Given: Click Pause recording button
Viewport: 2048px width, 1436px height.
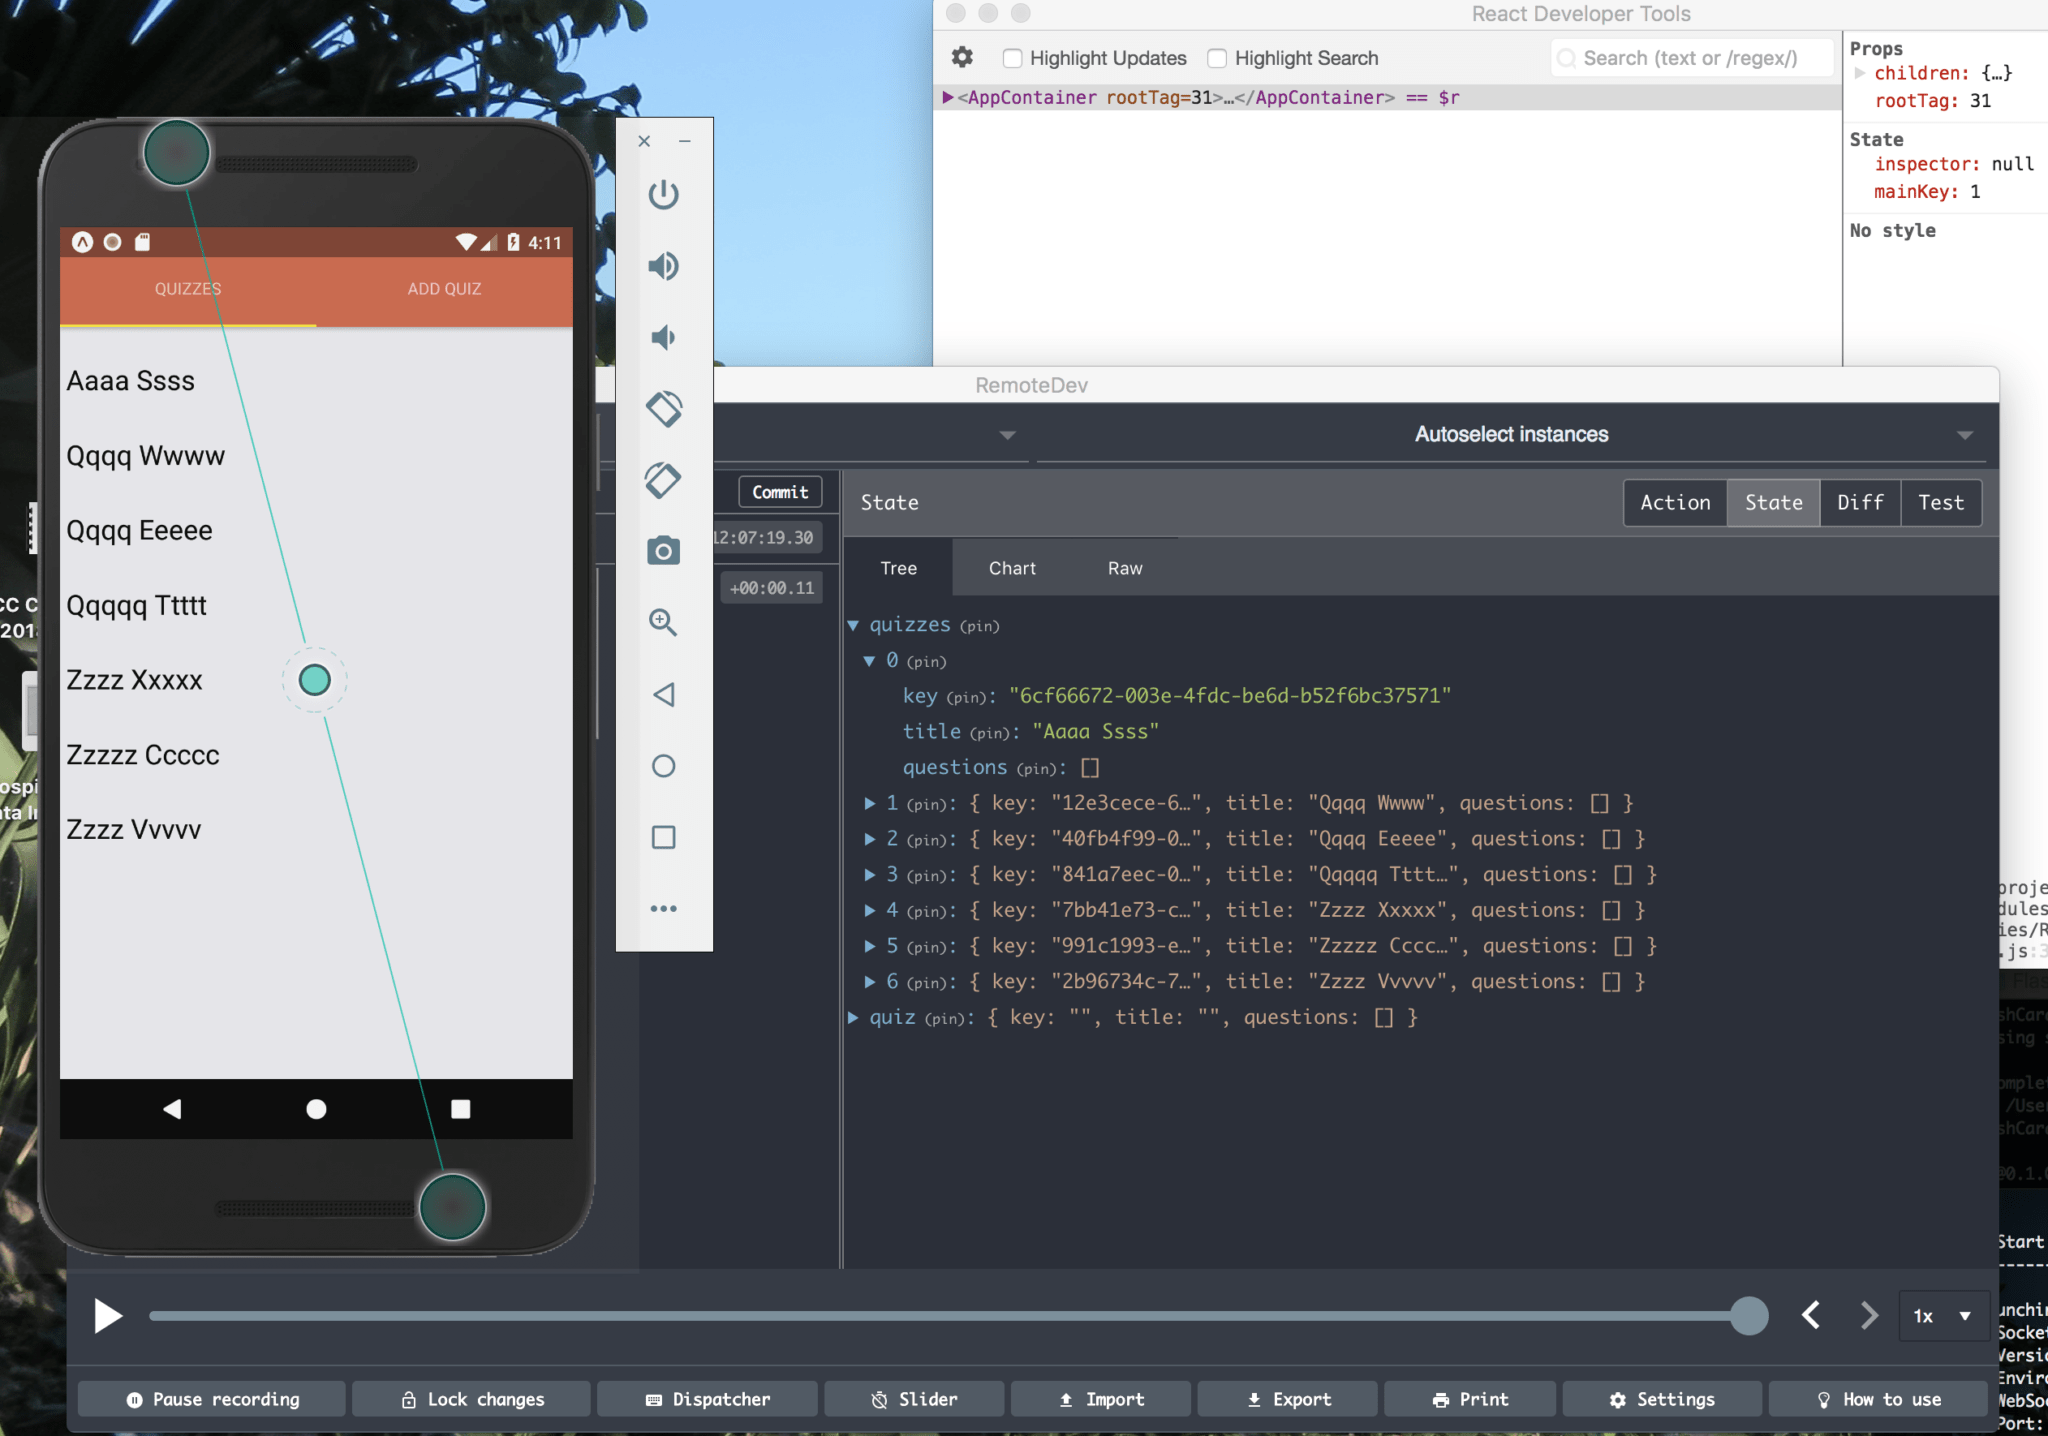Looking at the screenshot, I should click(212, 1399).
